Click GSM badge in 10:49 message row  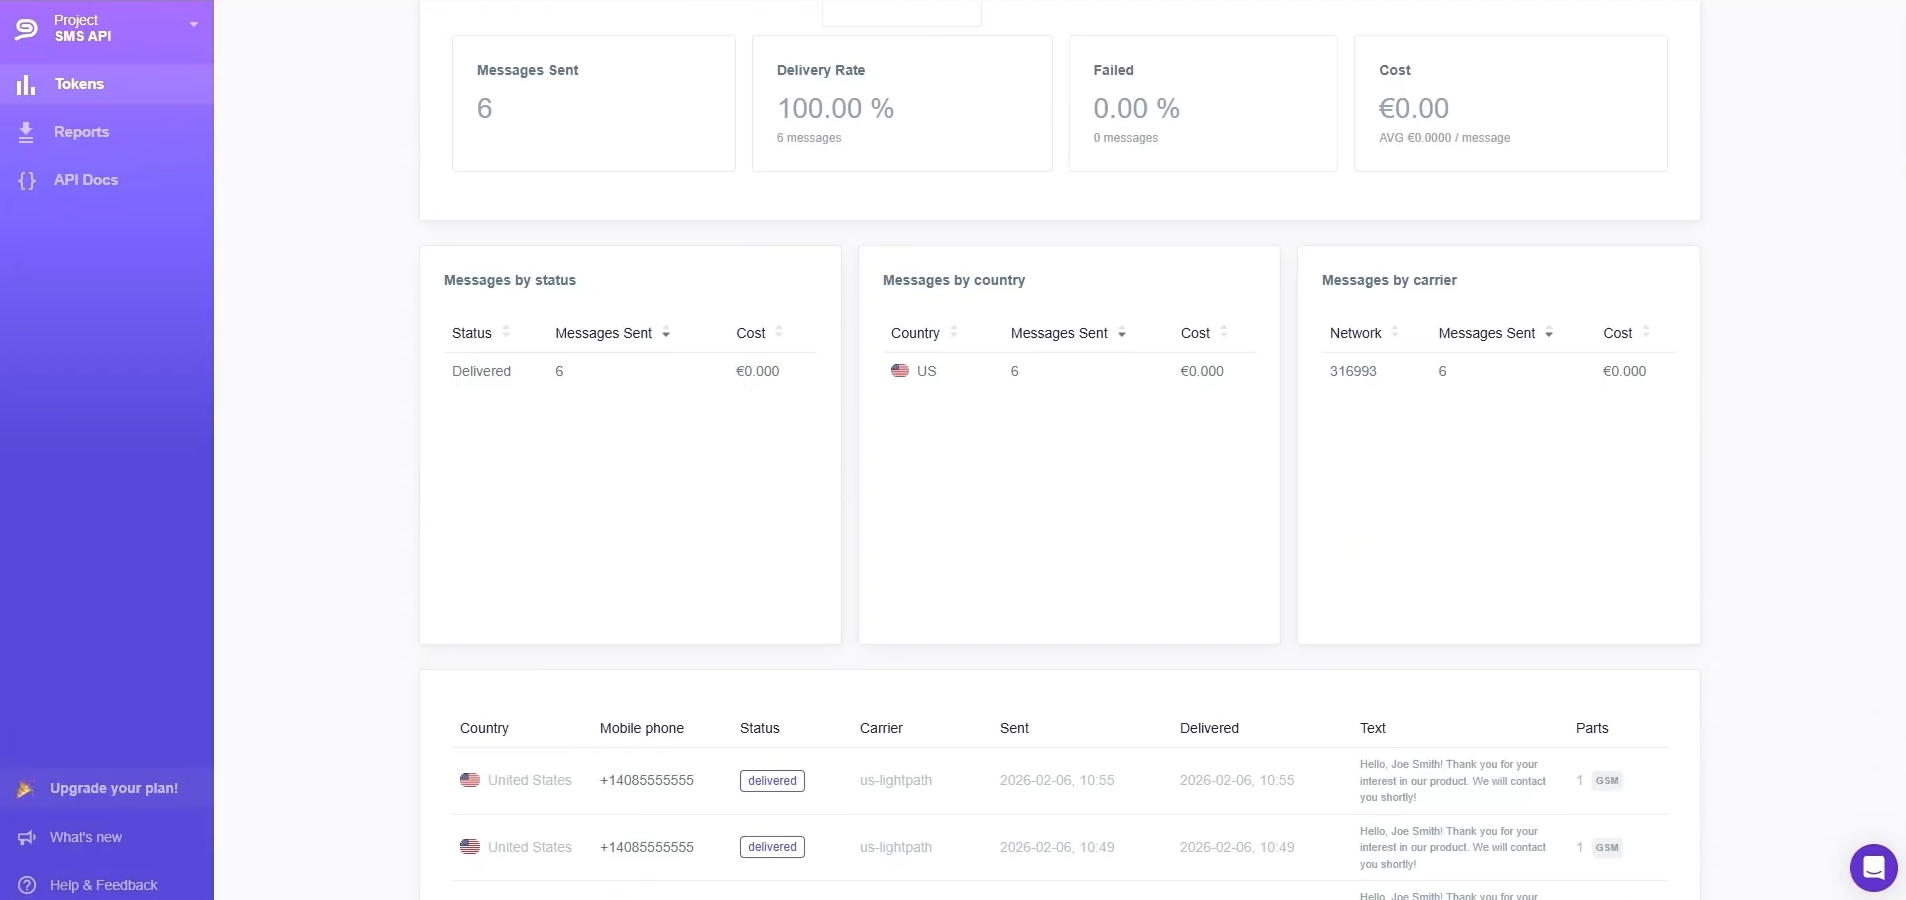point(1607,848)
